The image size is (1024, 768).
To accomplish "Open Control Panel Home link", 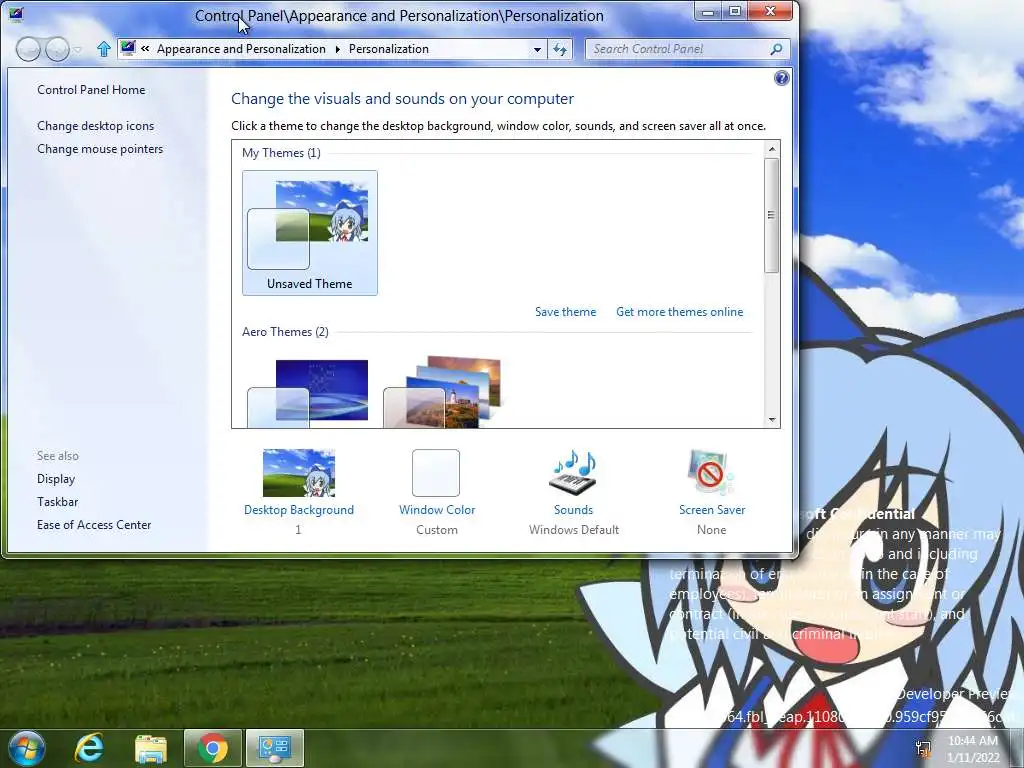I will (x=91, y=90).
